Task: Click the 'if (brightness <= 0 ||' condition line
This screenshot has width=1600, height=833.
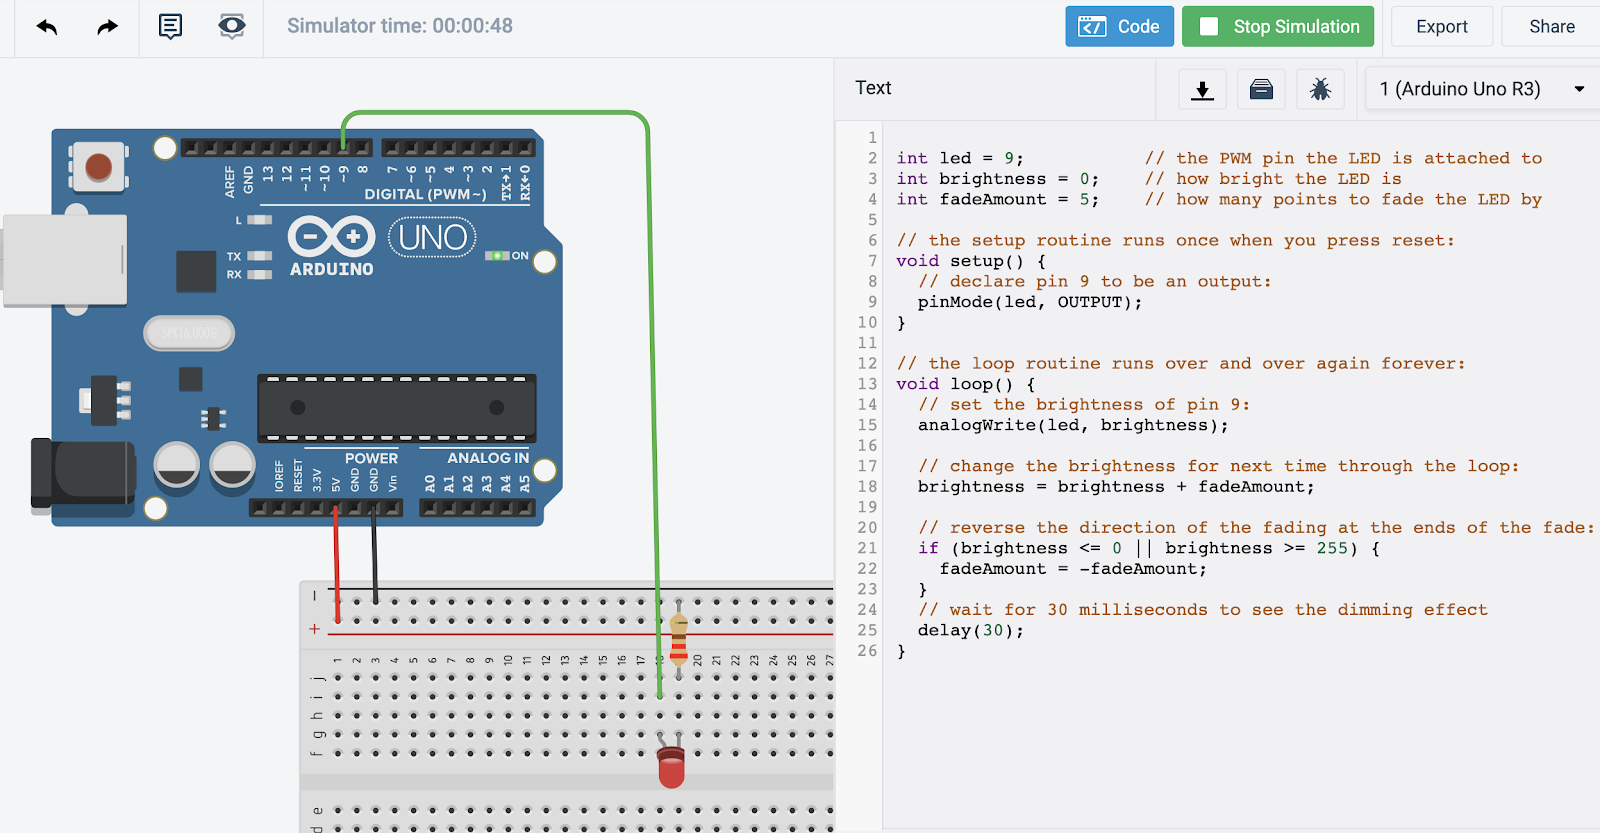Action: tap(1149, 548)
